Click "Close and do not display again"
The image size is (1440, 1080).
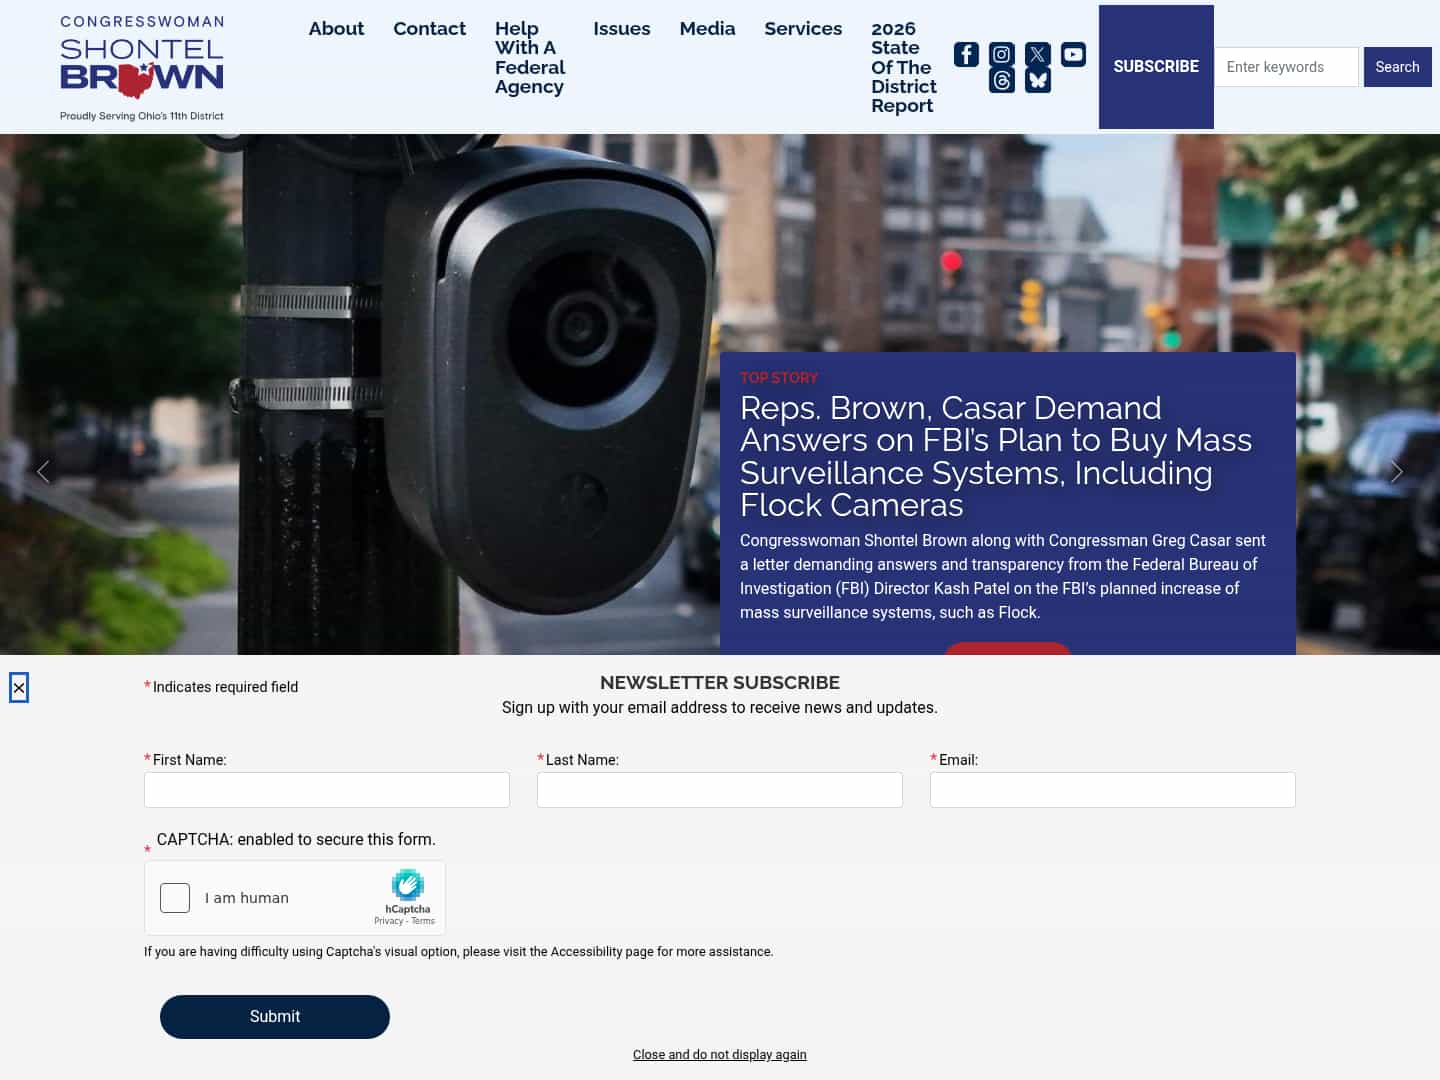point(720,1055)
